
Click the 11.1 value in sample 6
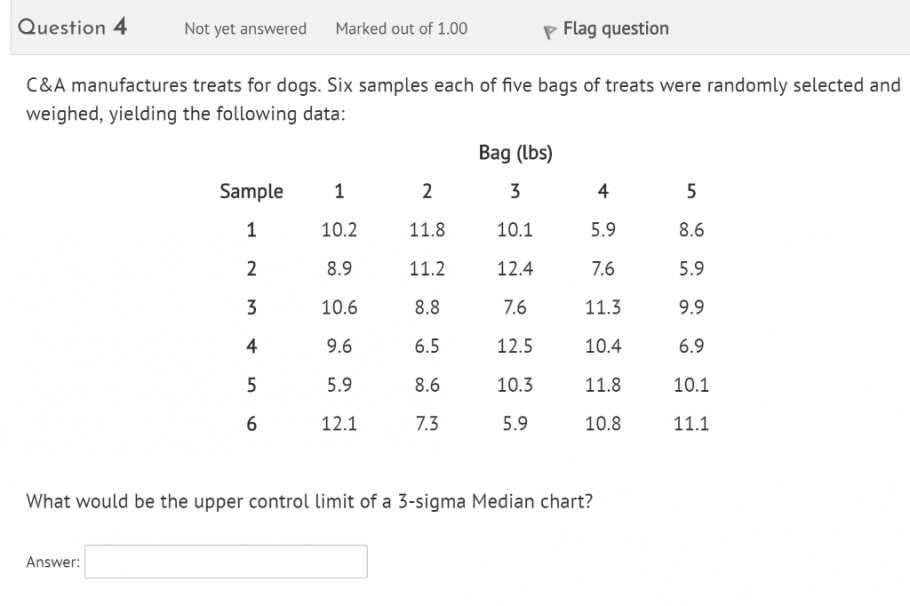[691, 423]
